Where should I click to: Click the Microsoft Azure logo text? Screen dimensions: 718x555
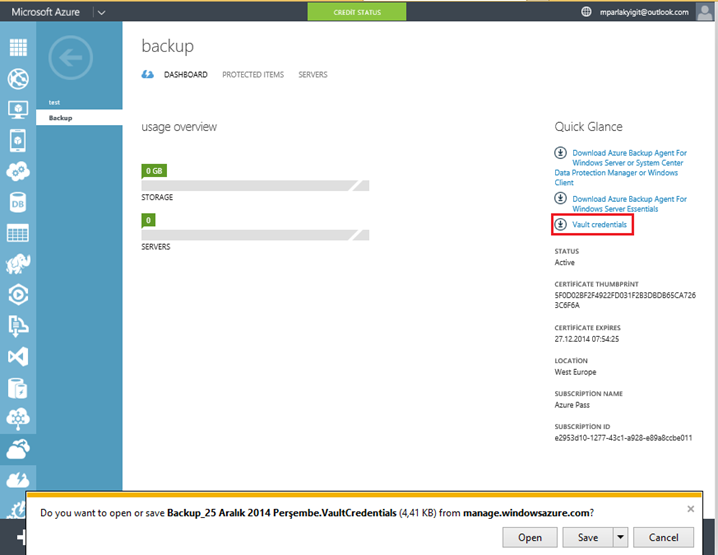point(45,12)
